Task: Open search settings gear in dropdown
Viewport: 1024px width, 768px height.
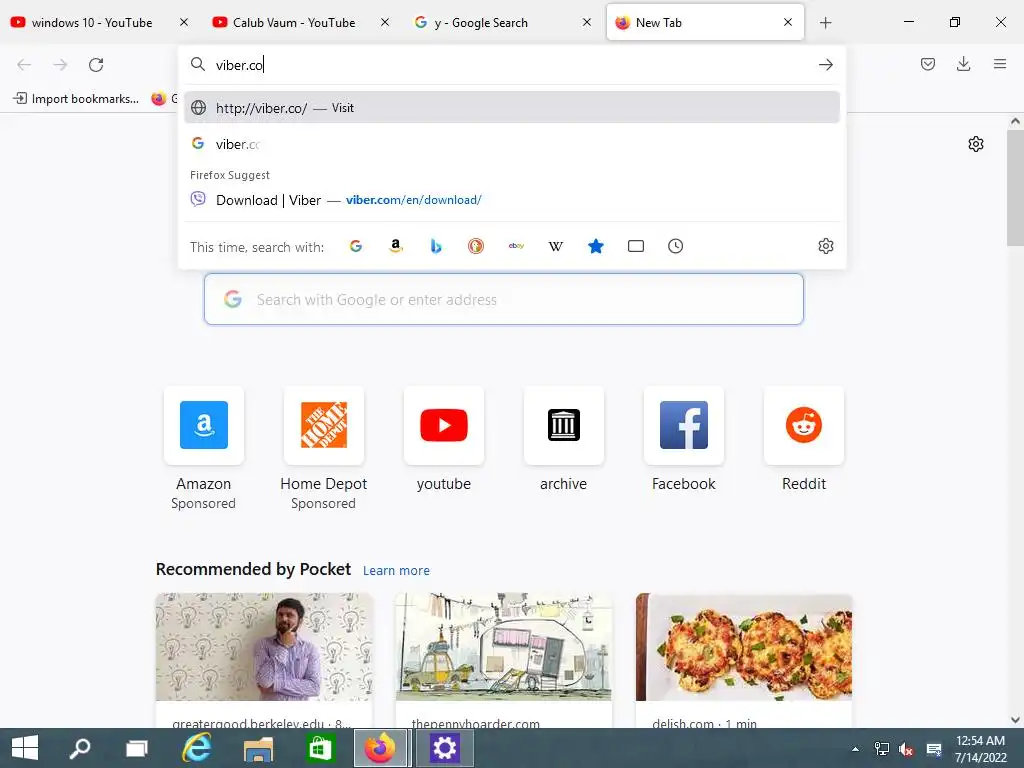Action: click(825, 246)
